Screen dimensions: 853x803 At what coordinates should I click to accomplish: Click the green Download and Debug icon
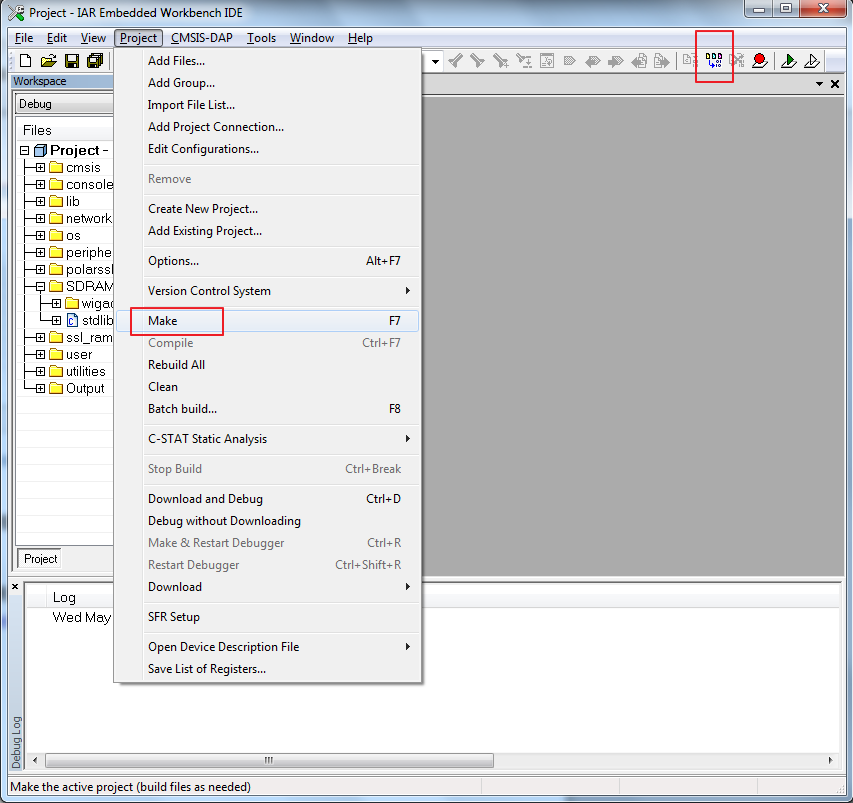tap(788, 60)
